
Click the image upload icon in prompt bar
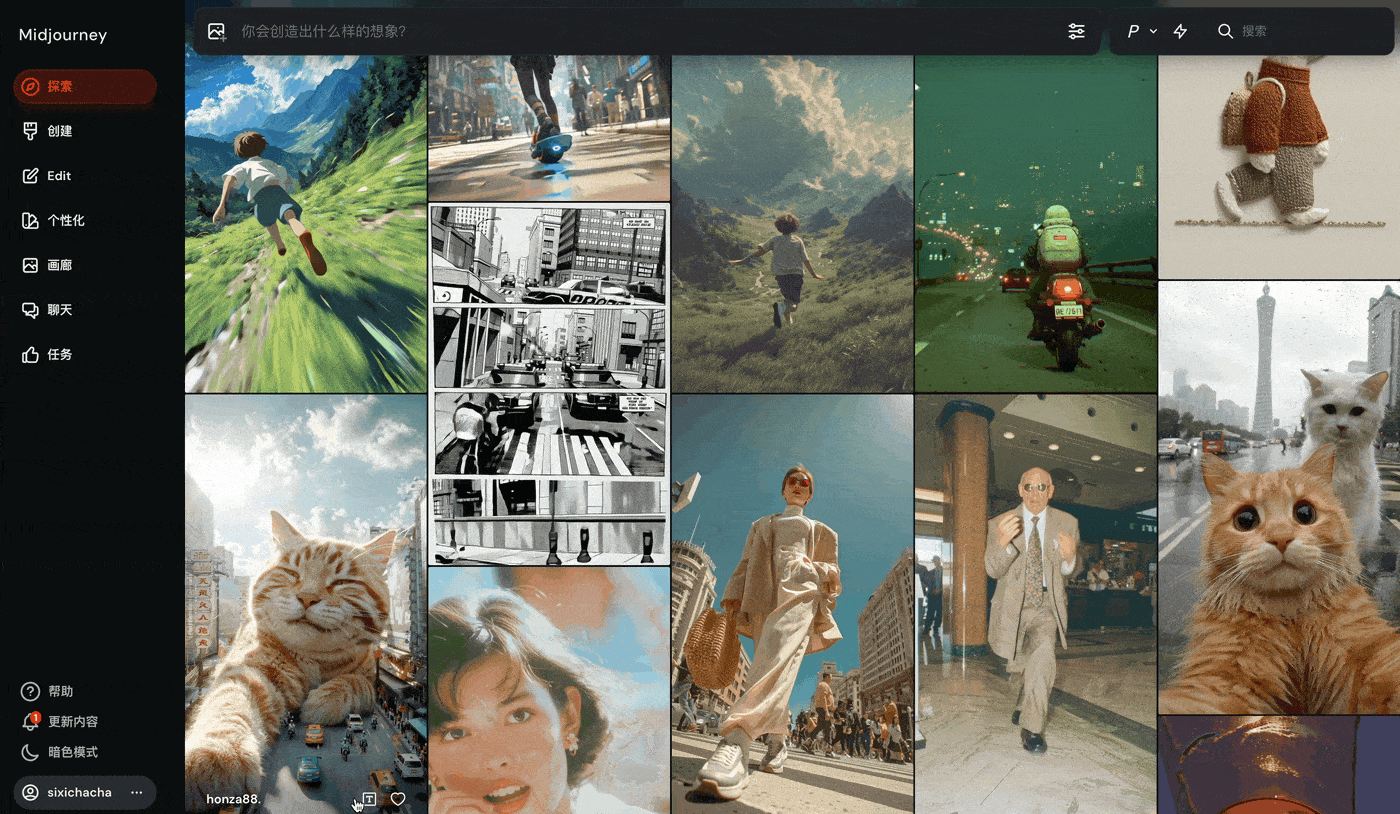point(217,32)
